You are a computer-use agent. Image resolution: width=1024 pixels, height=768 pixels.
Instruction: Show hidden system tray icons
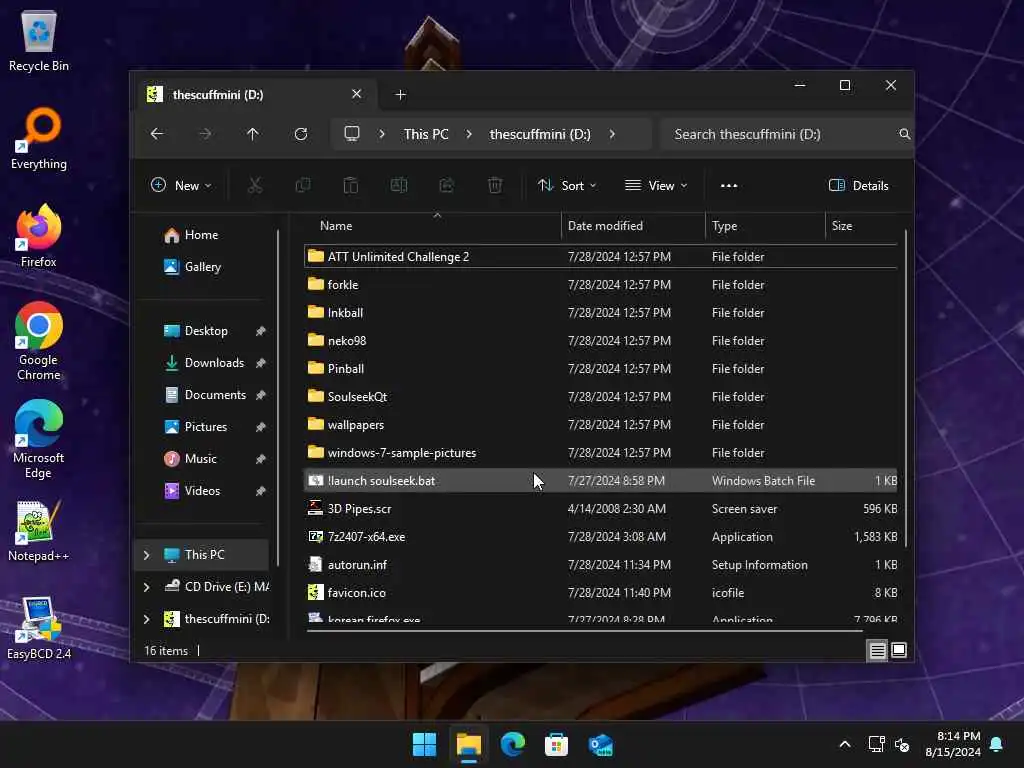[x=844, y=744]
